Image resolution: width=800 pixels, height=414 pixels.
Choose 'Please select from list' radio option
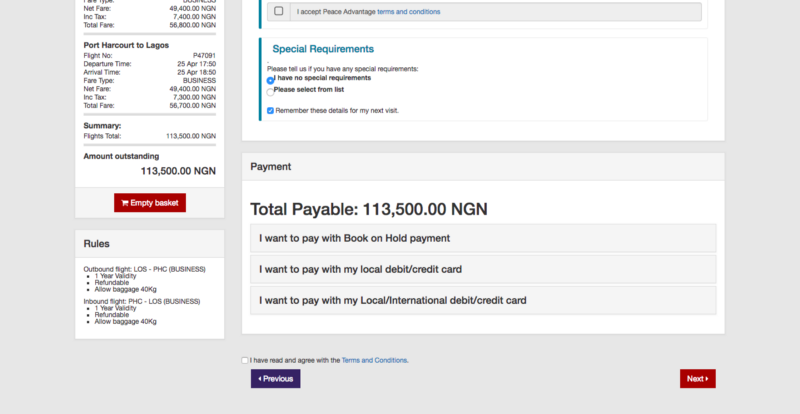click(270, 90)
